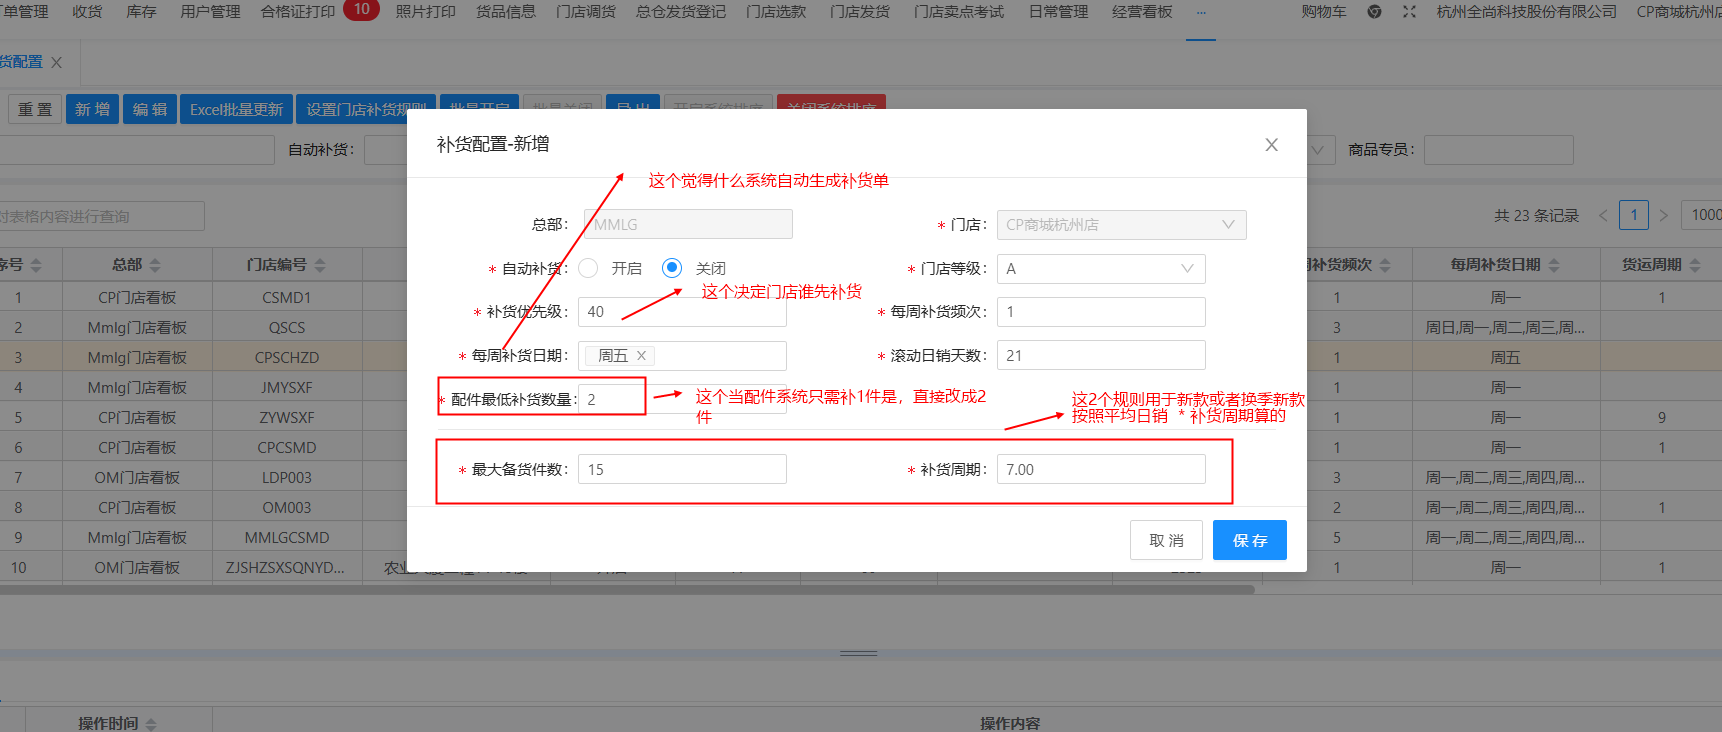This screenshot has height=732, width=1722.
Task: Sort table by 每周补货日期 column arrows
Action: click(x=1554, y=265)
